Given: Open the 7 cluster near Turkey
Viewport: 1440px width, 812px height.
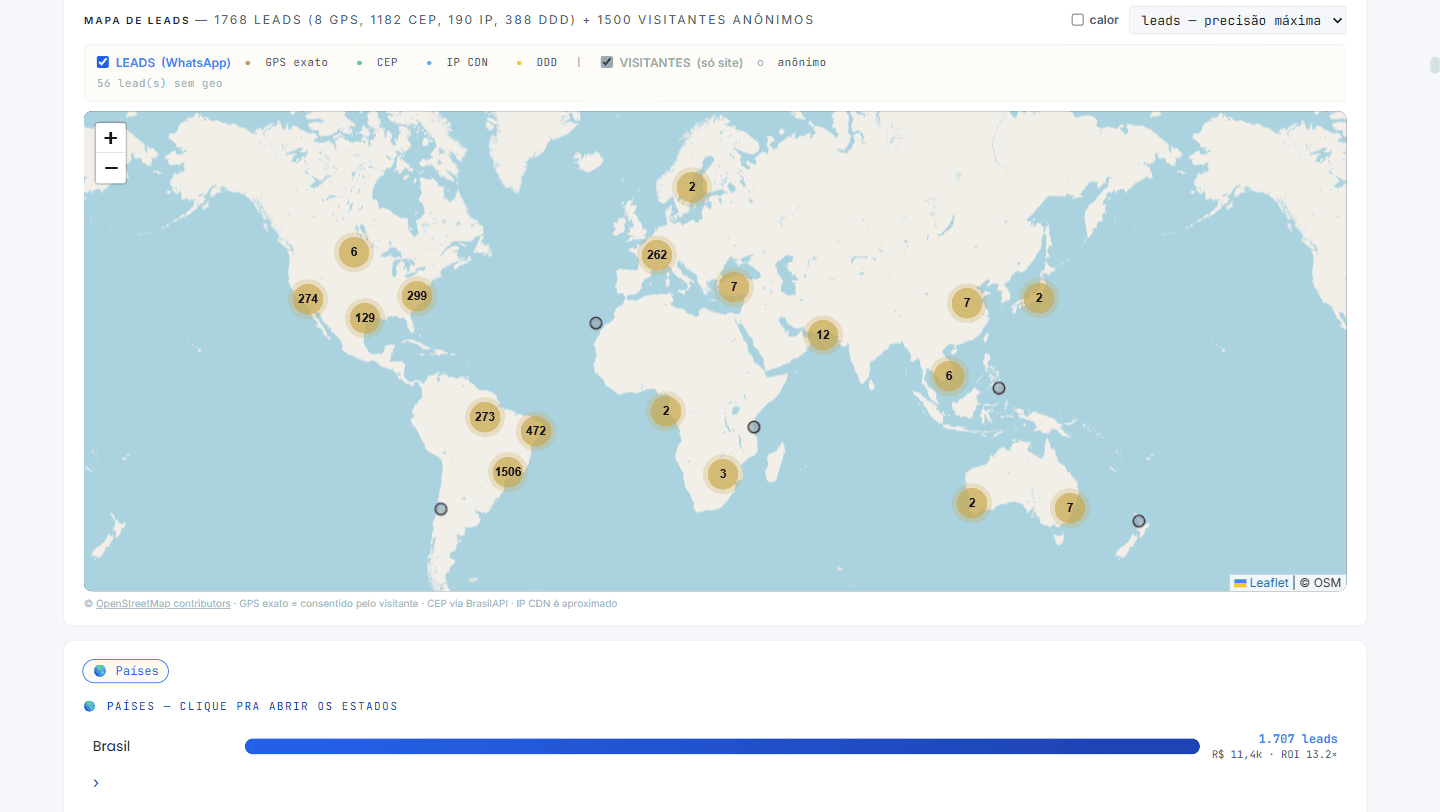Looking at the screenshot, I should coord(734,287).
